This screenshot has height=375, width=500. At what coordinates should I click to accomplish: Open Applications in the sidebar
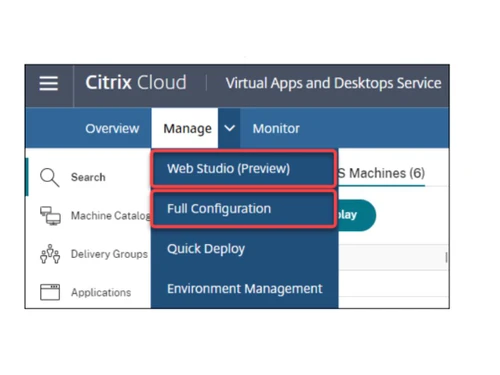pyautogui.click(x=101, y=292)
